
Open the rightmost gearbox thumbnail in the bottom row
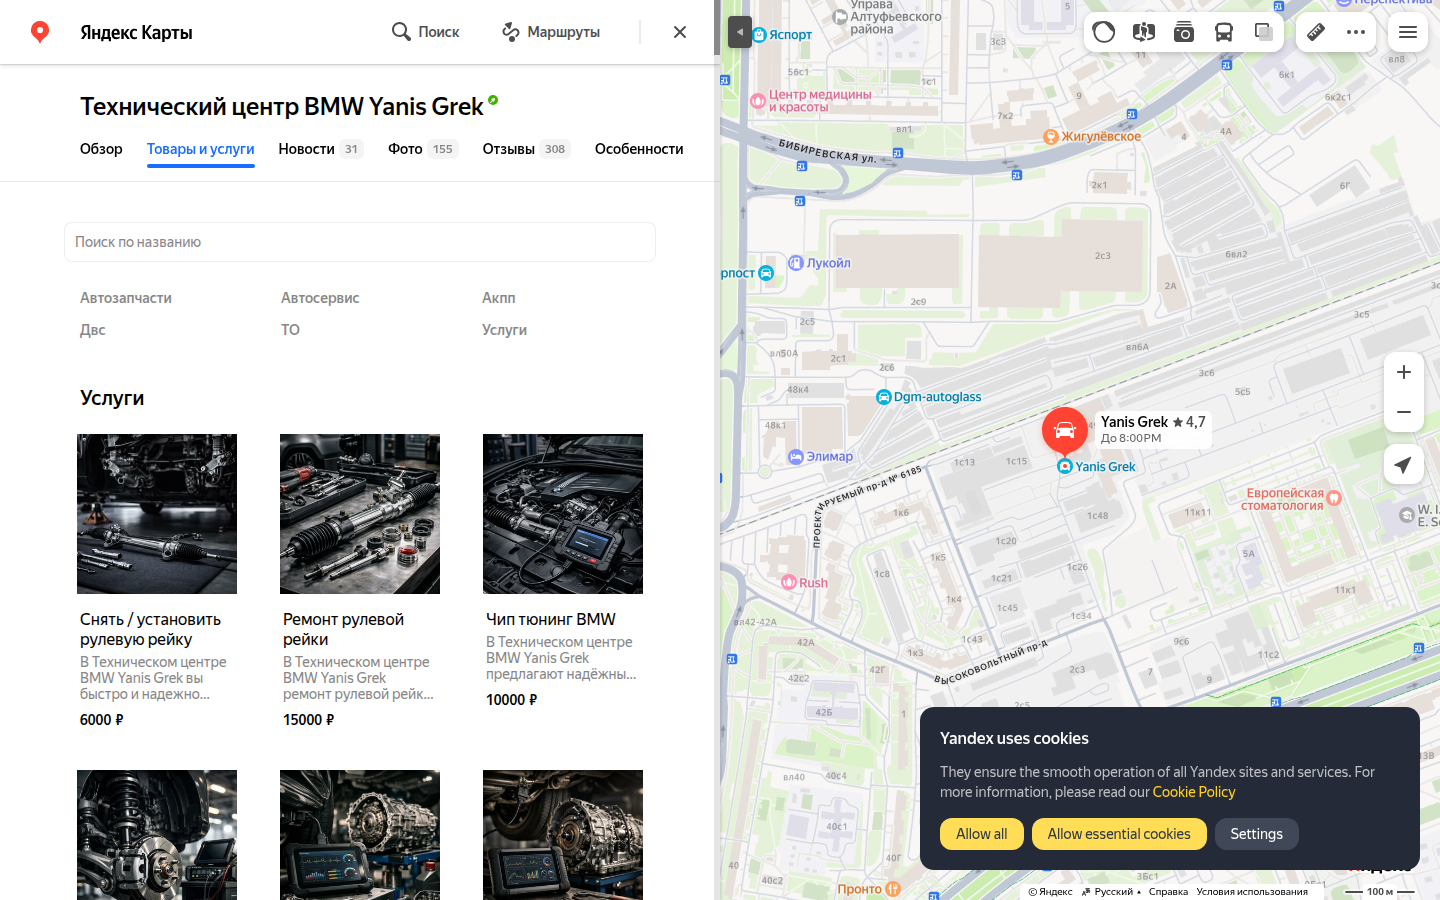(x=563, y=835)
